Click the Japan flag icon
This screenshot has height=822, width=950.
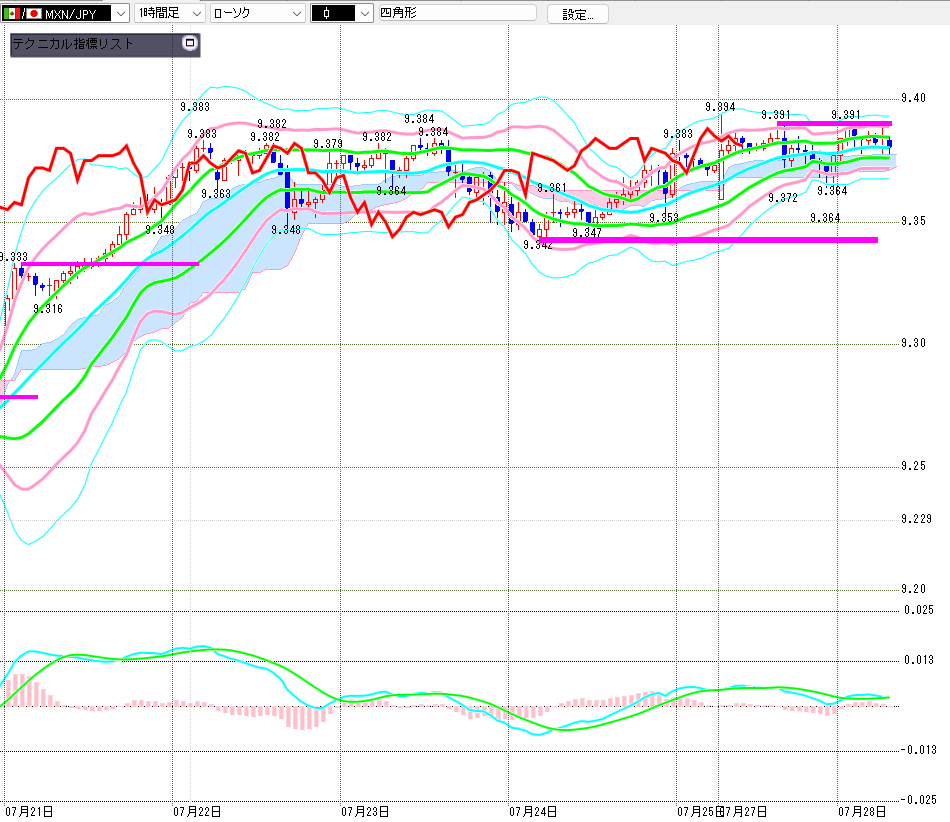(34, 13)
